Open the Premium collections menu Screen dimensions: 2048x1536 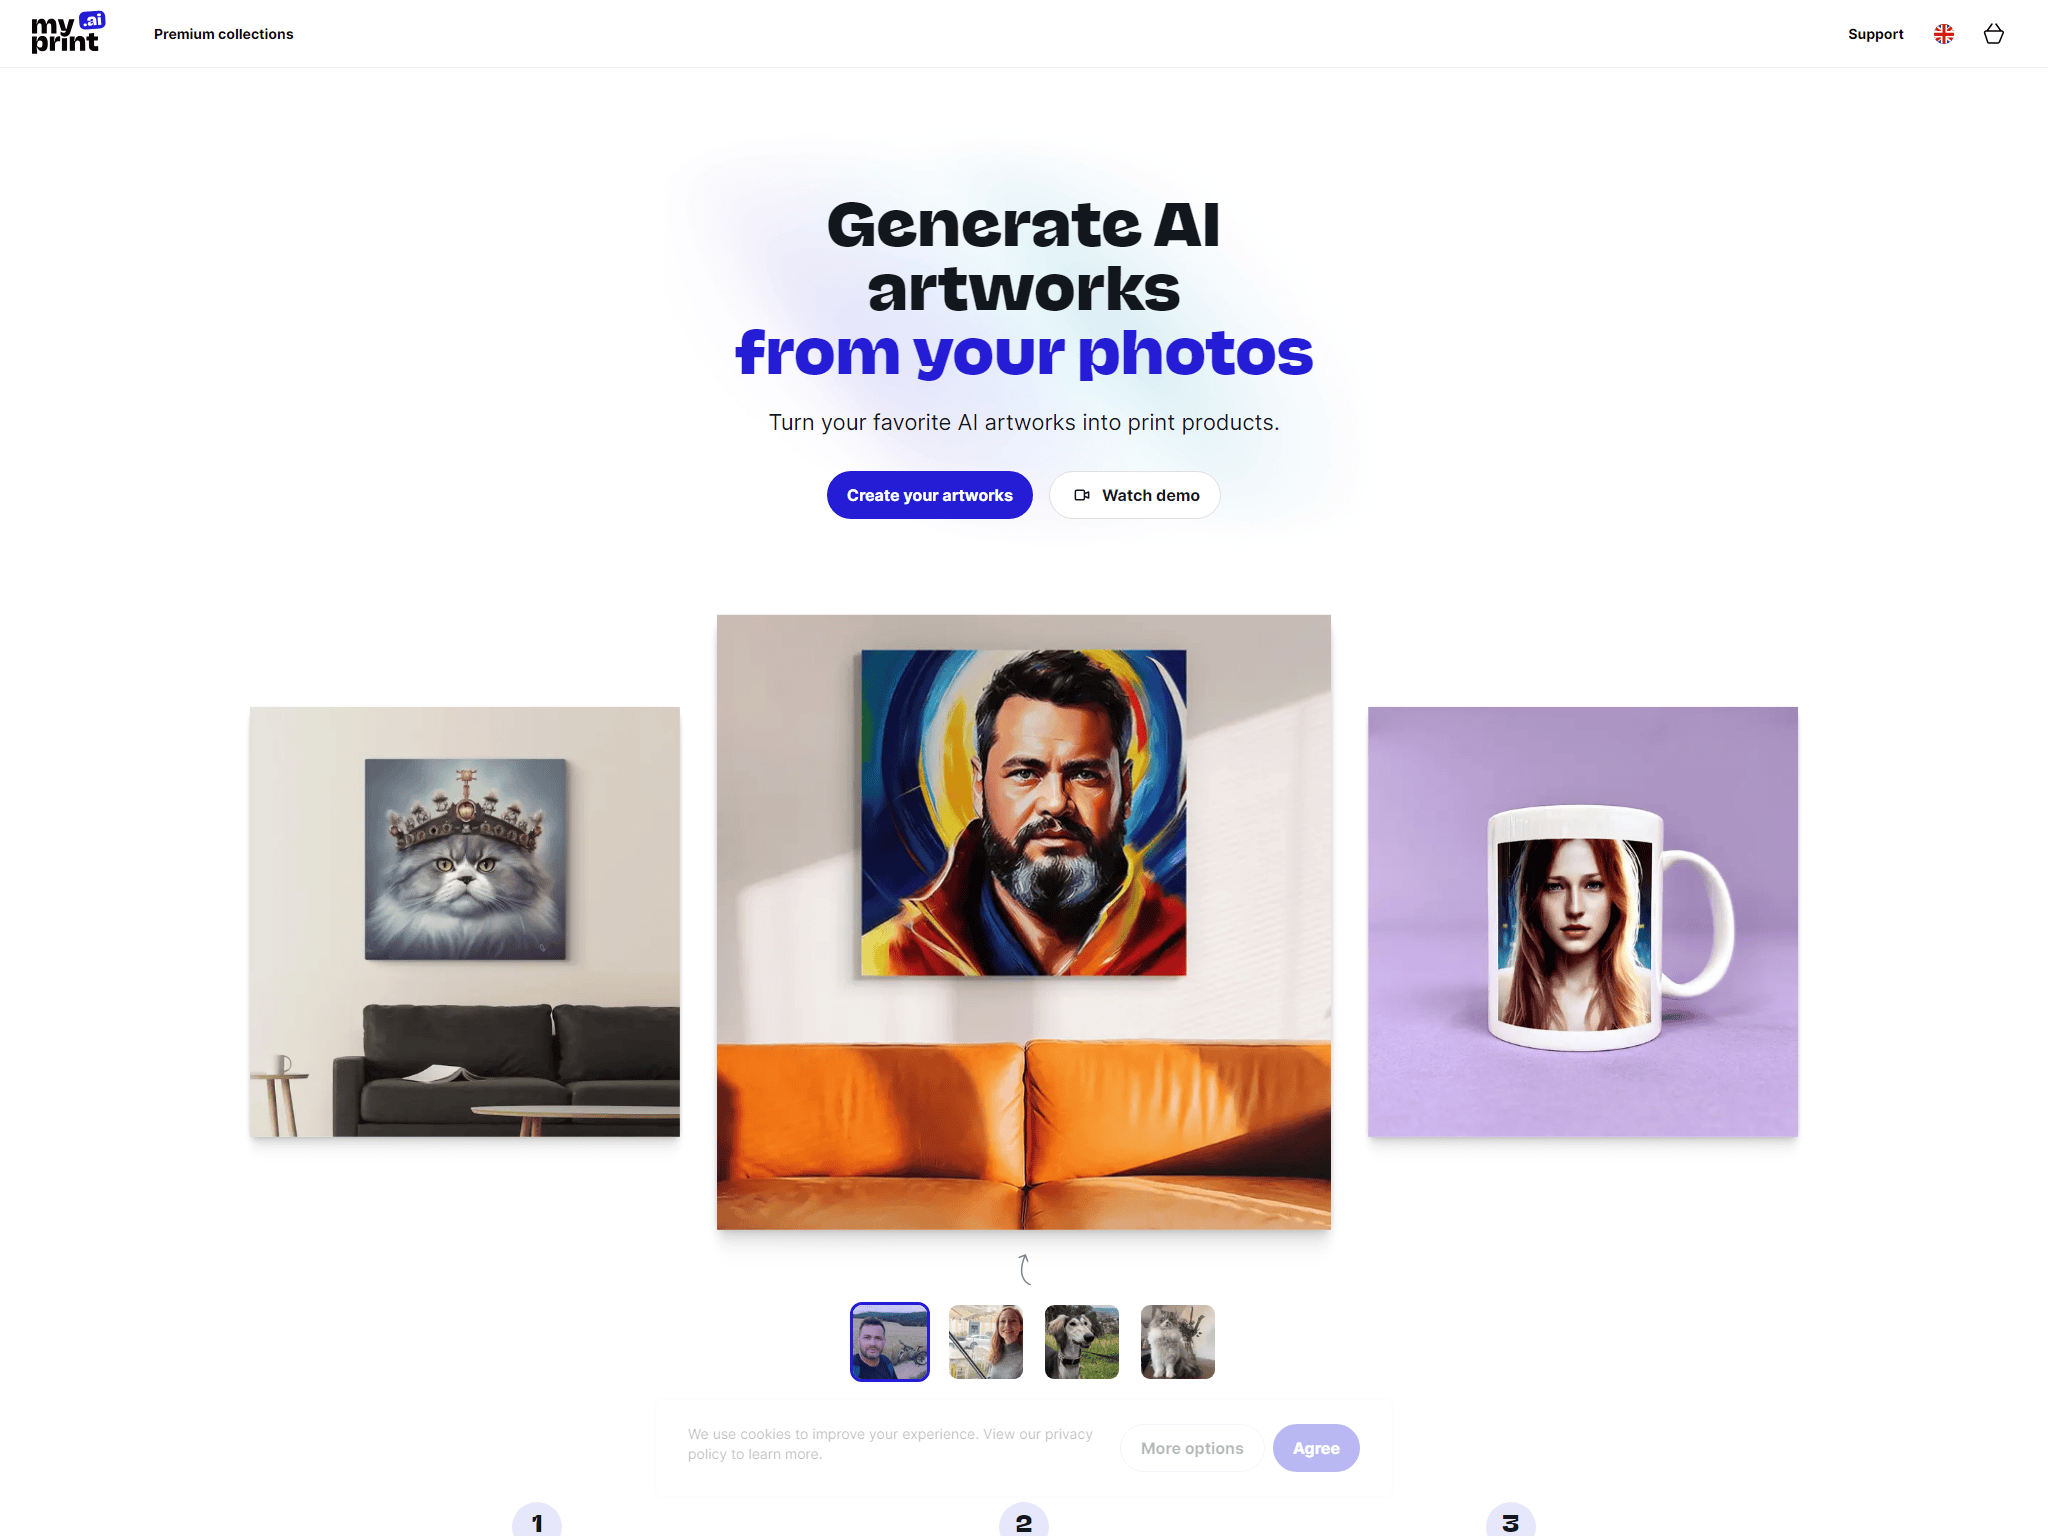click(223, 34)
